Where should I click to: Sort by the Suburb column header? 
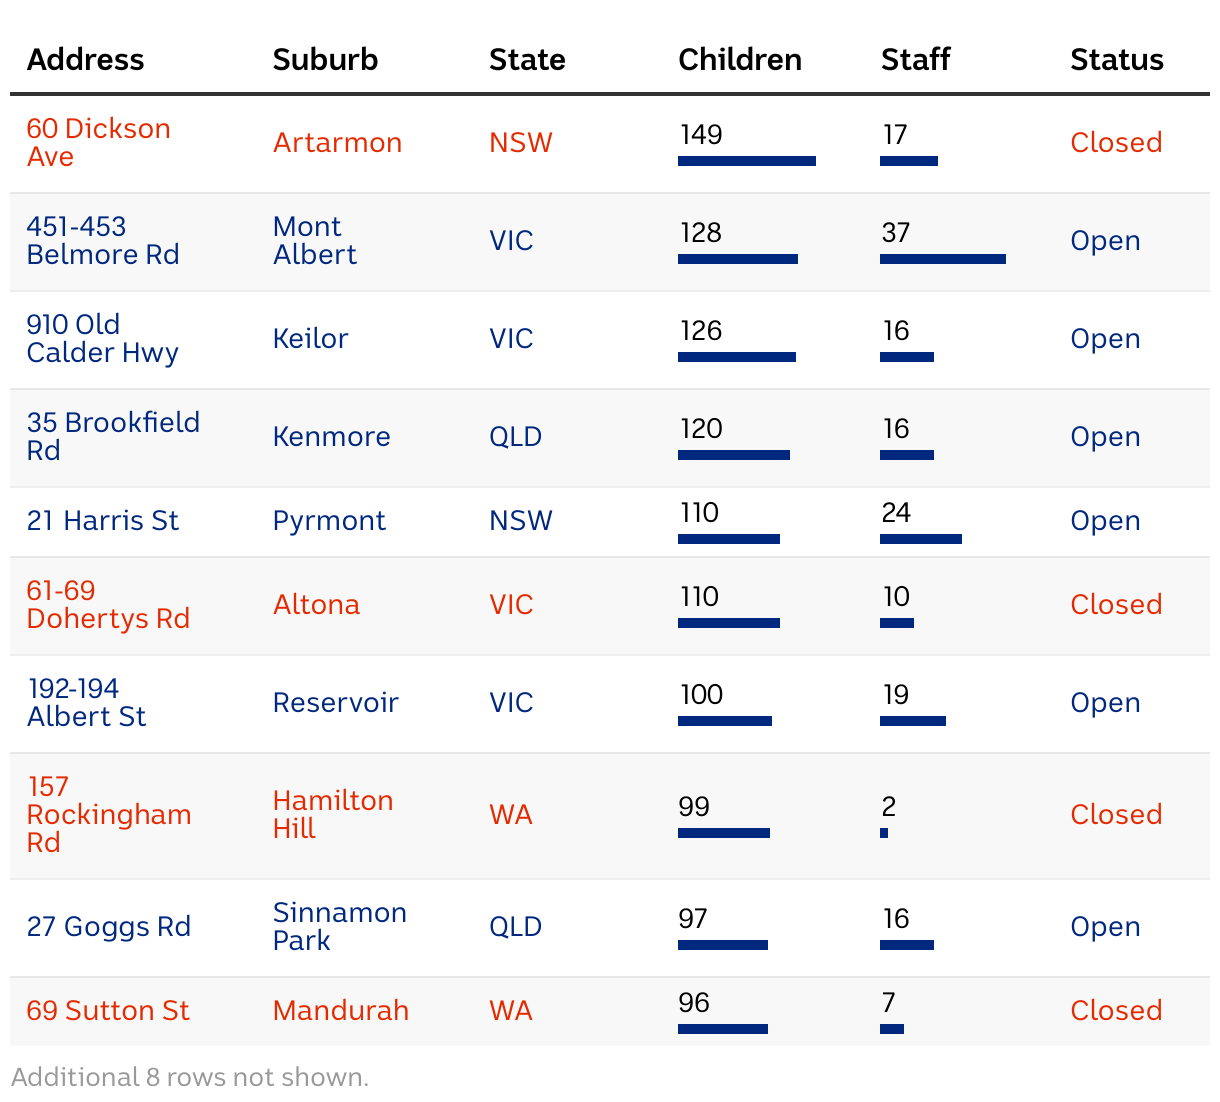click(x=325, y=60)
